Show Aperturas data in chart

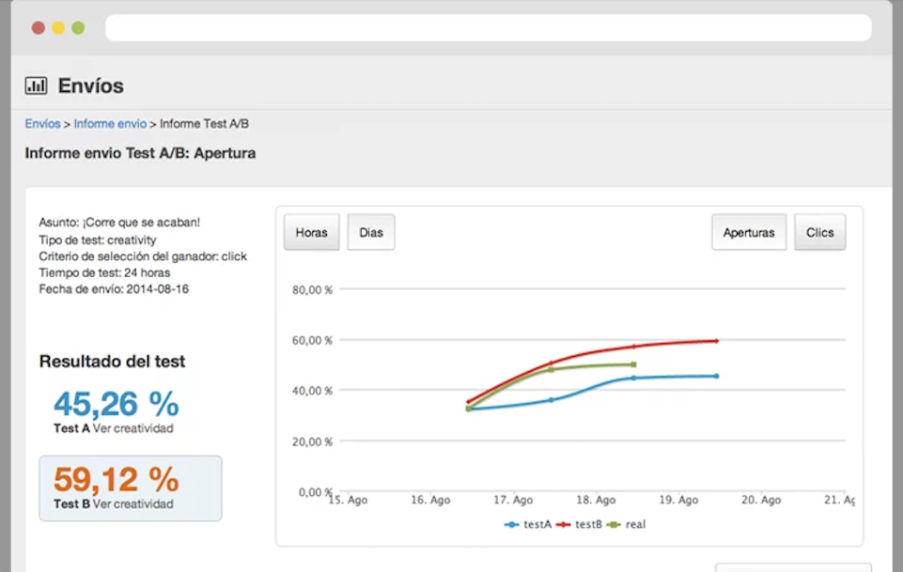pyautogui.click(x=749, y=232)
